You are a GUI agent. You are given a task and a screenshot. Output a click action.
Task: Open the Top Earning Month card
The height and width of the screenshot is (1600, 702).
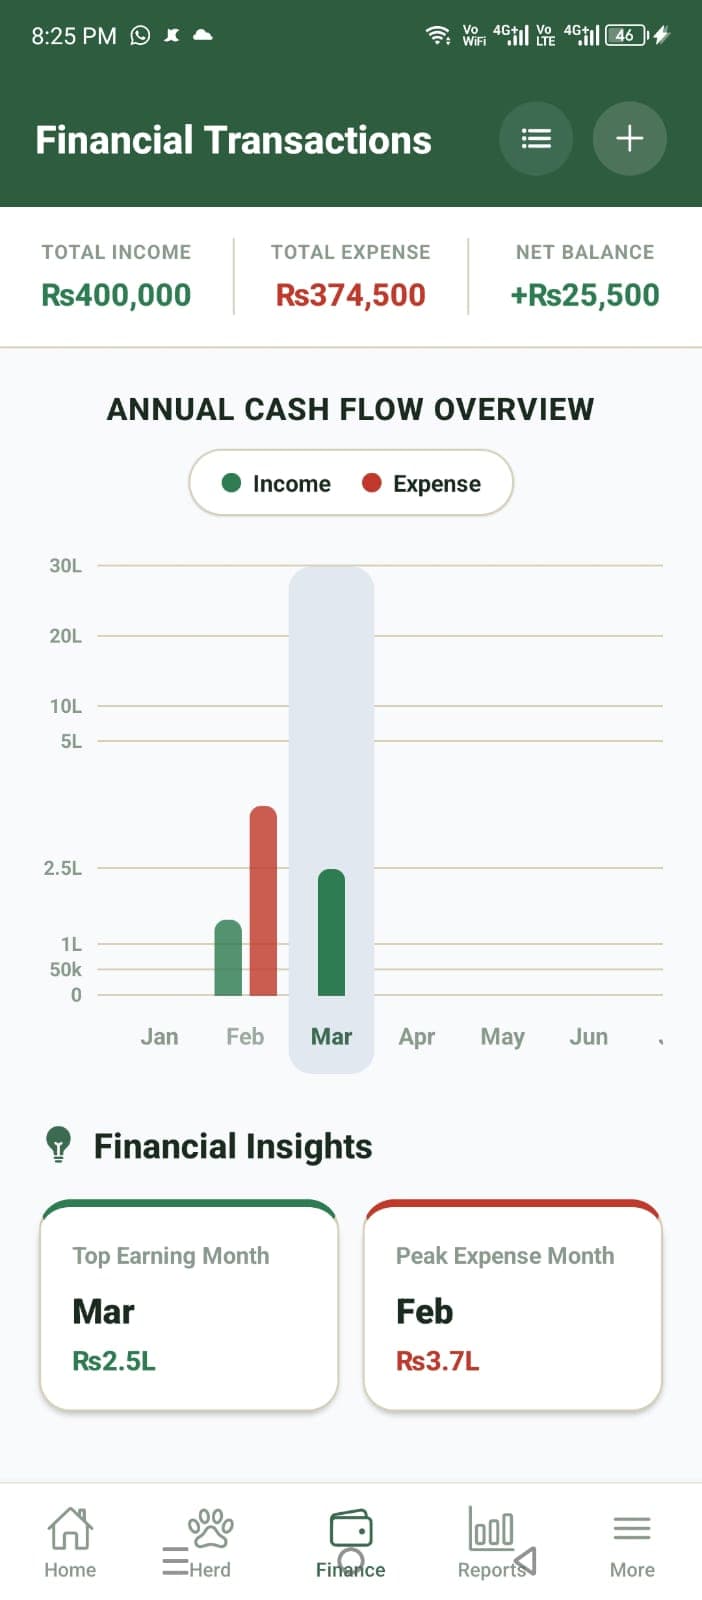pyautogui.click(x=189, y=1305)
